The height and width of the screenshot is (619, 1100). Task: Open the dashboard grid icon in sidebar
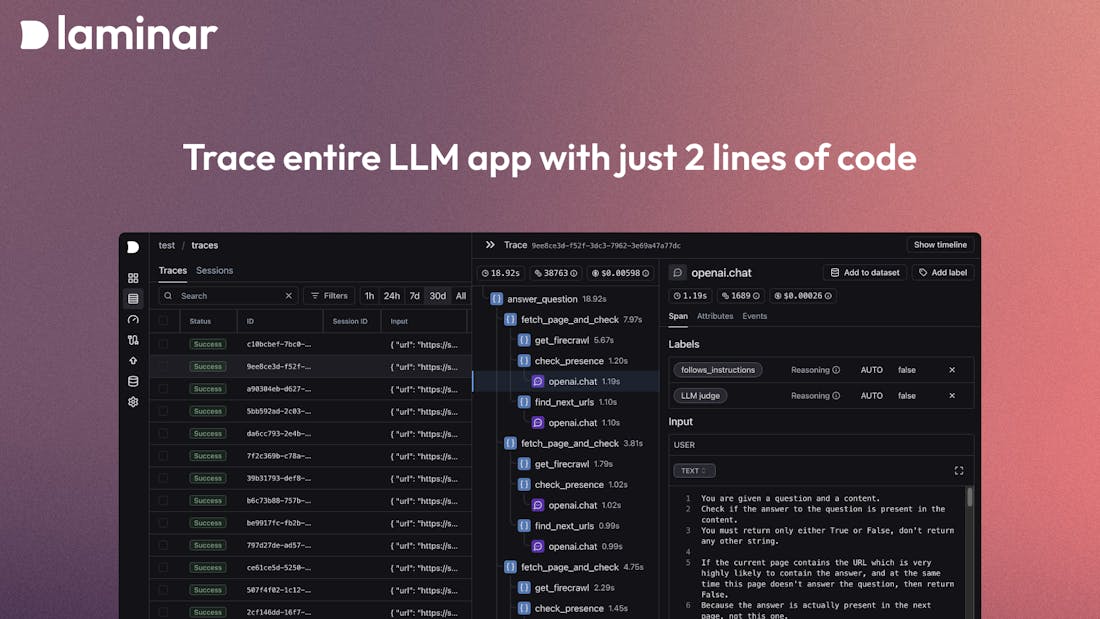click(133, 278)
